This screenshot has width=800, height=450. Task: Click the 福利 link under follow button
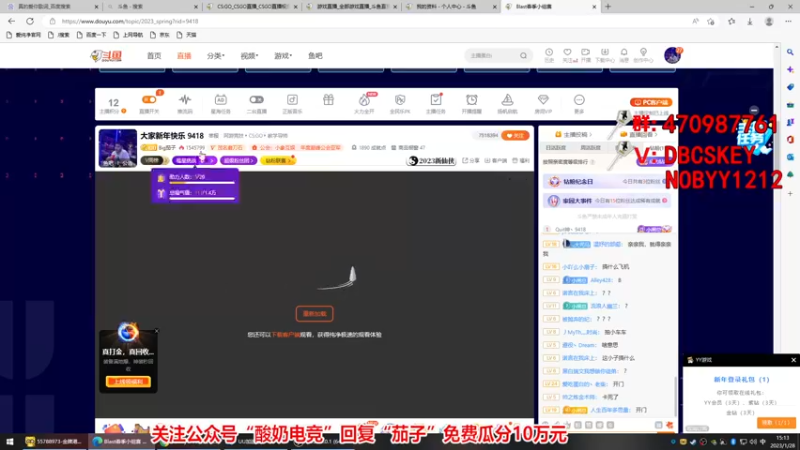coord(521,160)
